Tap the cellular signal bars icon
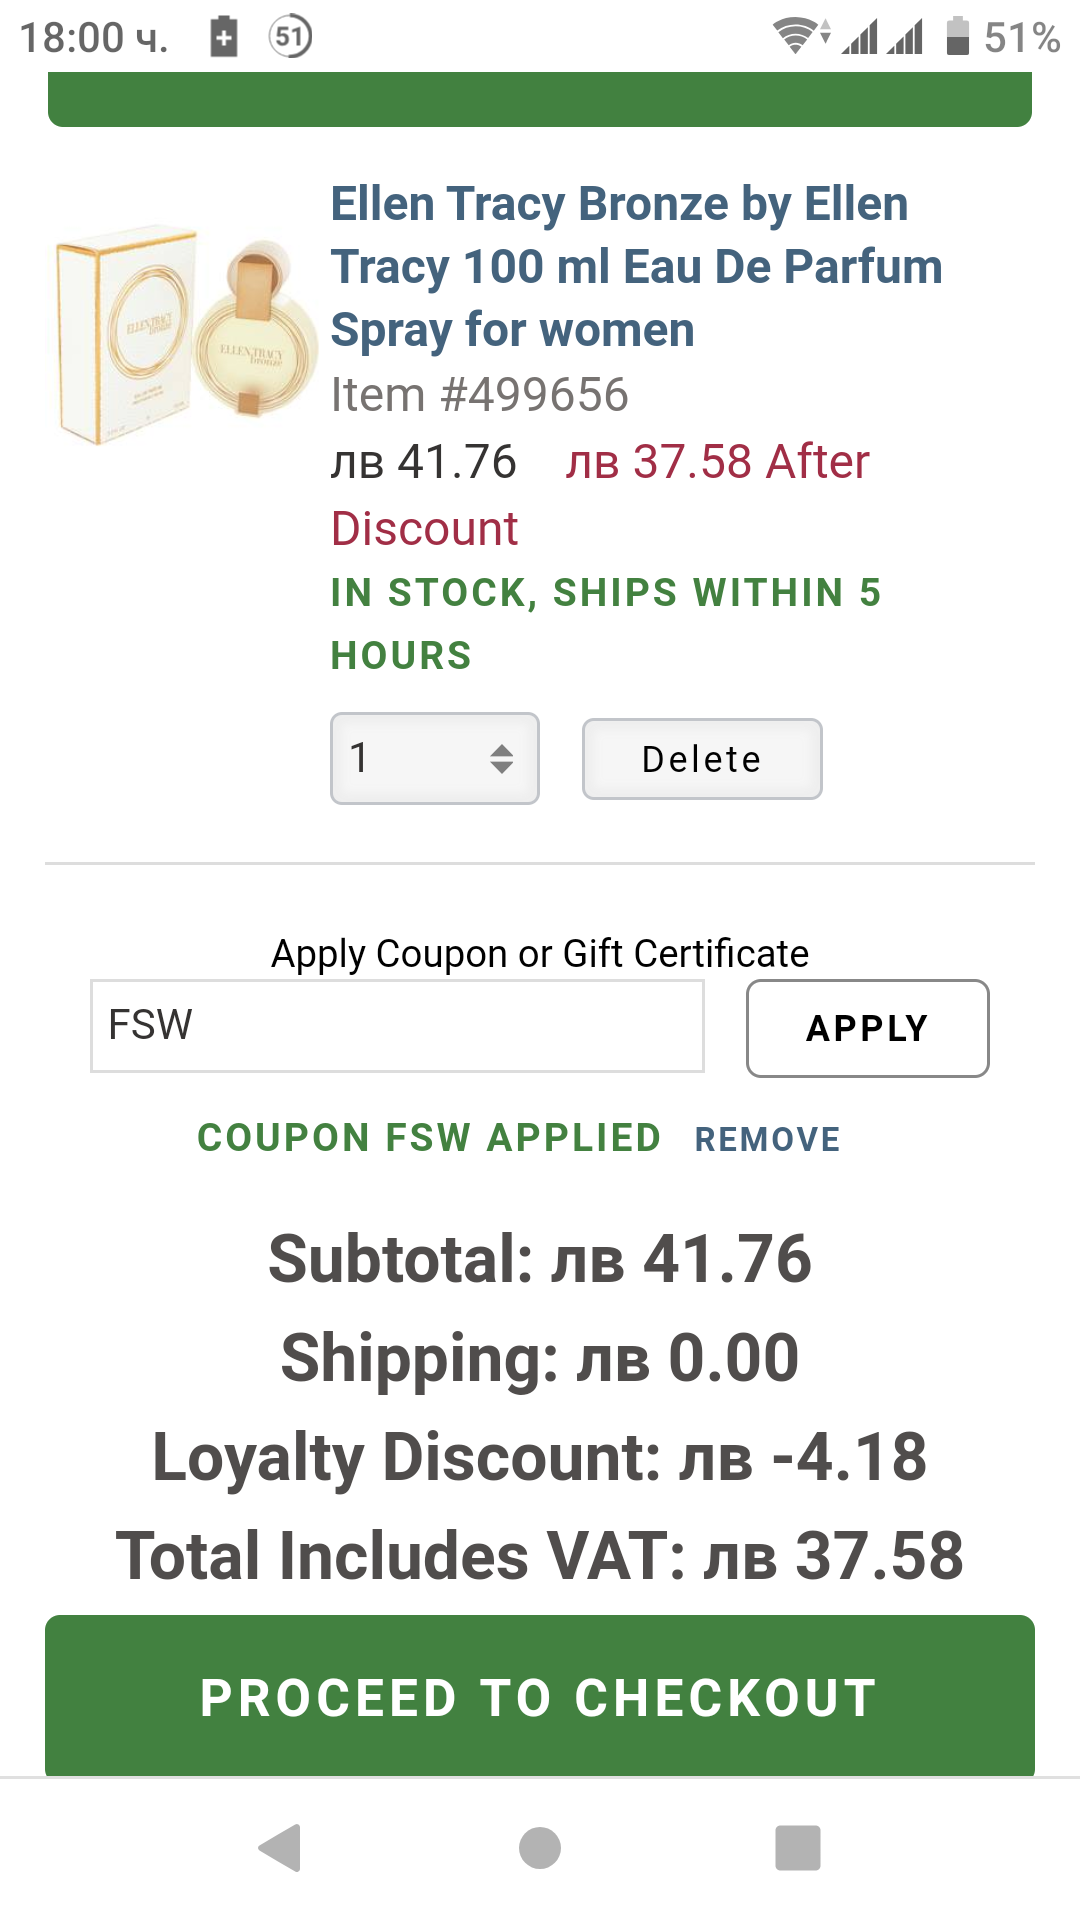Screen dimensions: 1080x1920 (883, 38)
